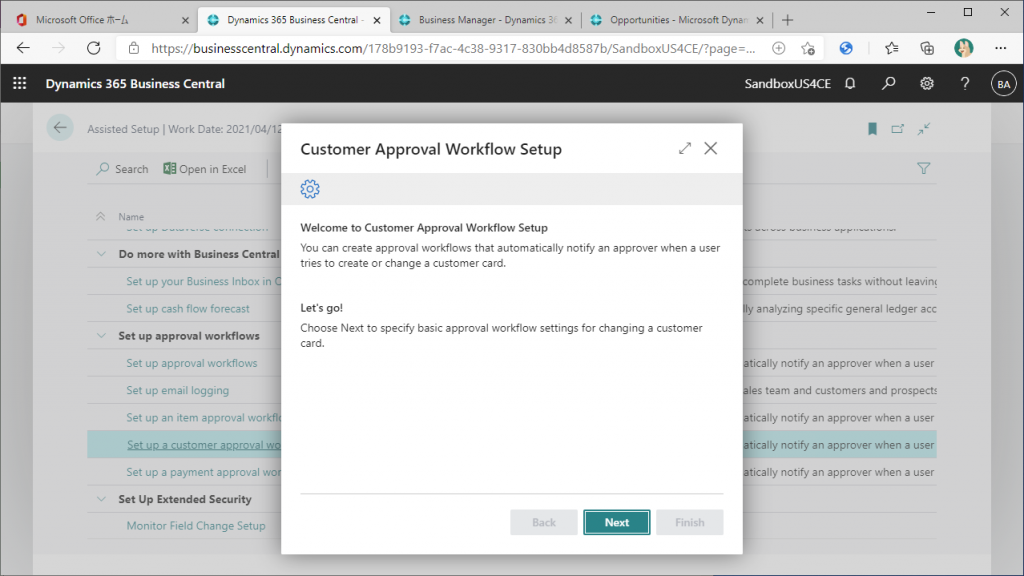The width and height of the screenshot is (1024, 576).
Task: Expand the Customer Approval Workflow dialog to full size
Action: tap(684, 148)
